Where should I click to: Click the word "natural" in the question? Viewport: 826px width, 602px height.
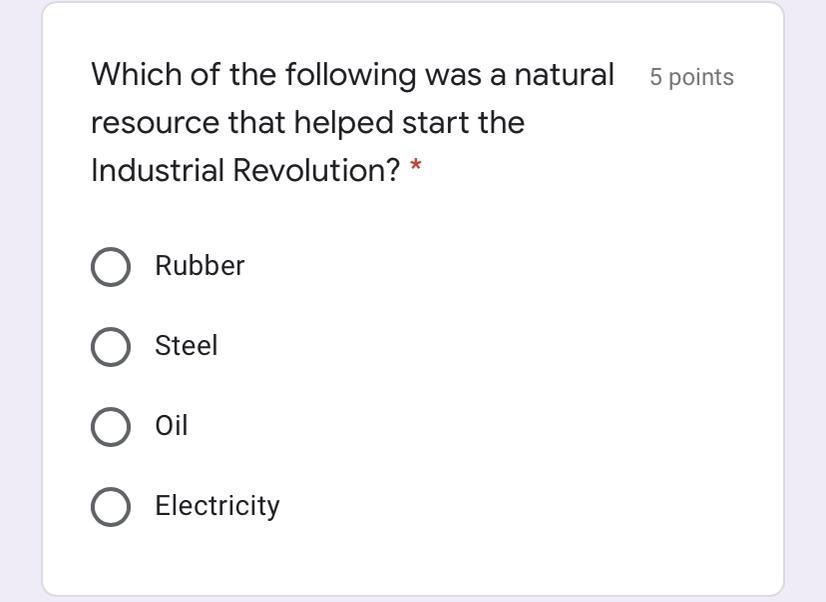pos(564,75)
